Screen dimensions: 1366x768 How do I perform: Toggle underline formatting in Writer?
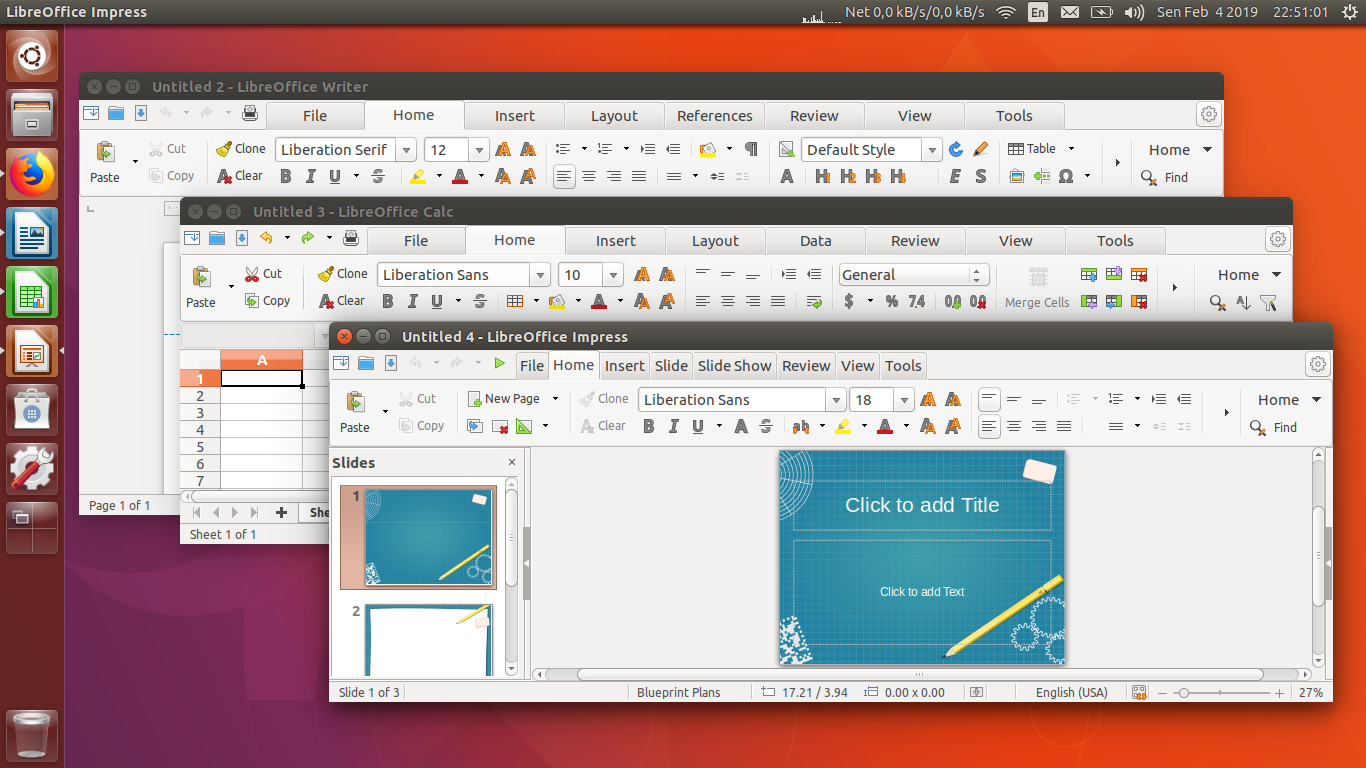point(336,175)
